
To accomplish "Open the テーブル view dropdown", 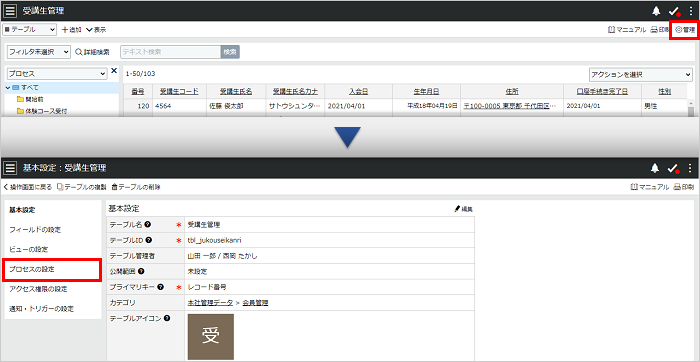I will pos(30,30).
